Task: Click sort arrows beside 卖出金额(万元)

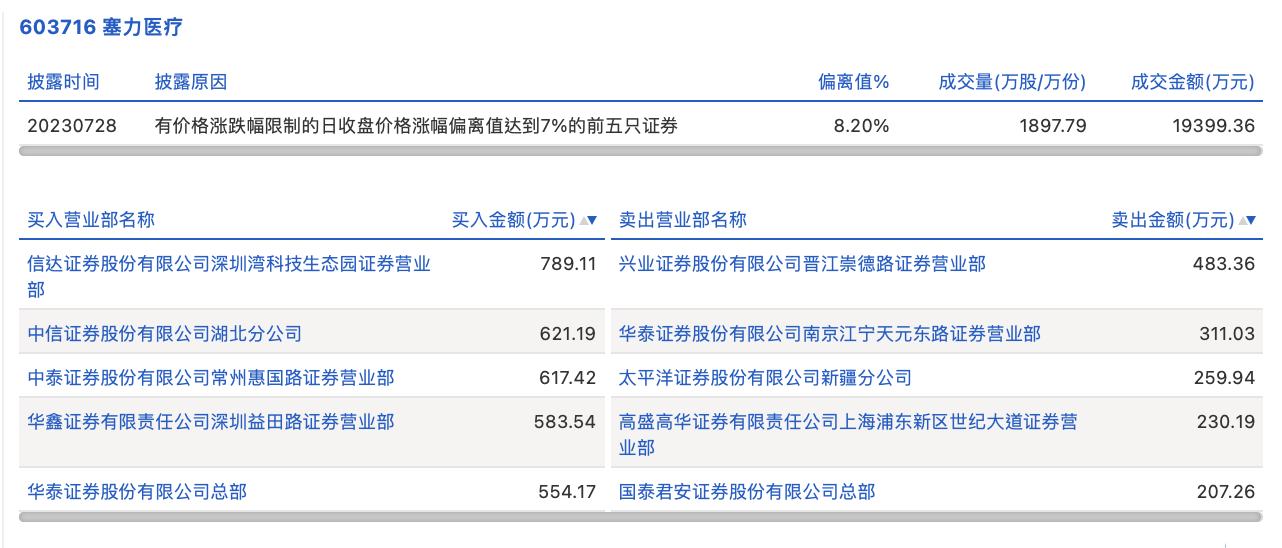Action: (1247, 220)
